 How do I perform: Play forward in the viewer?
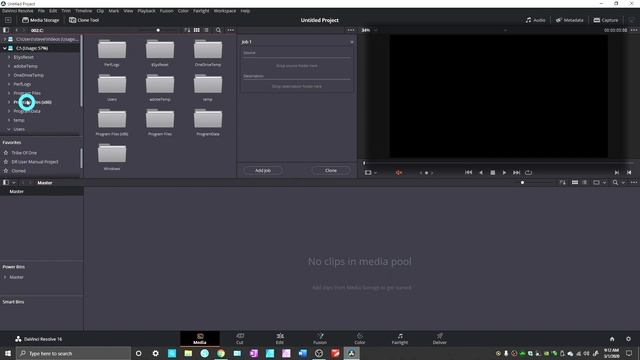[x=504, y=173]
